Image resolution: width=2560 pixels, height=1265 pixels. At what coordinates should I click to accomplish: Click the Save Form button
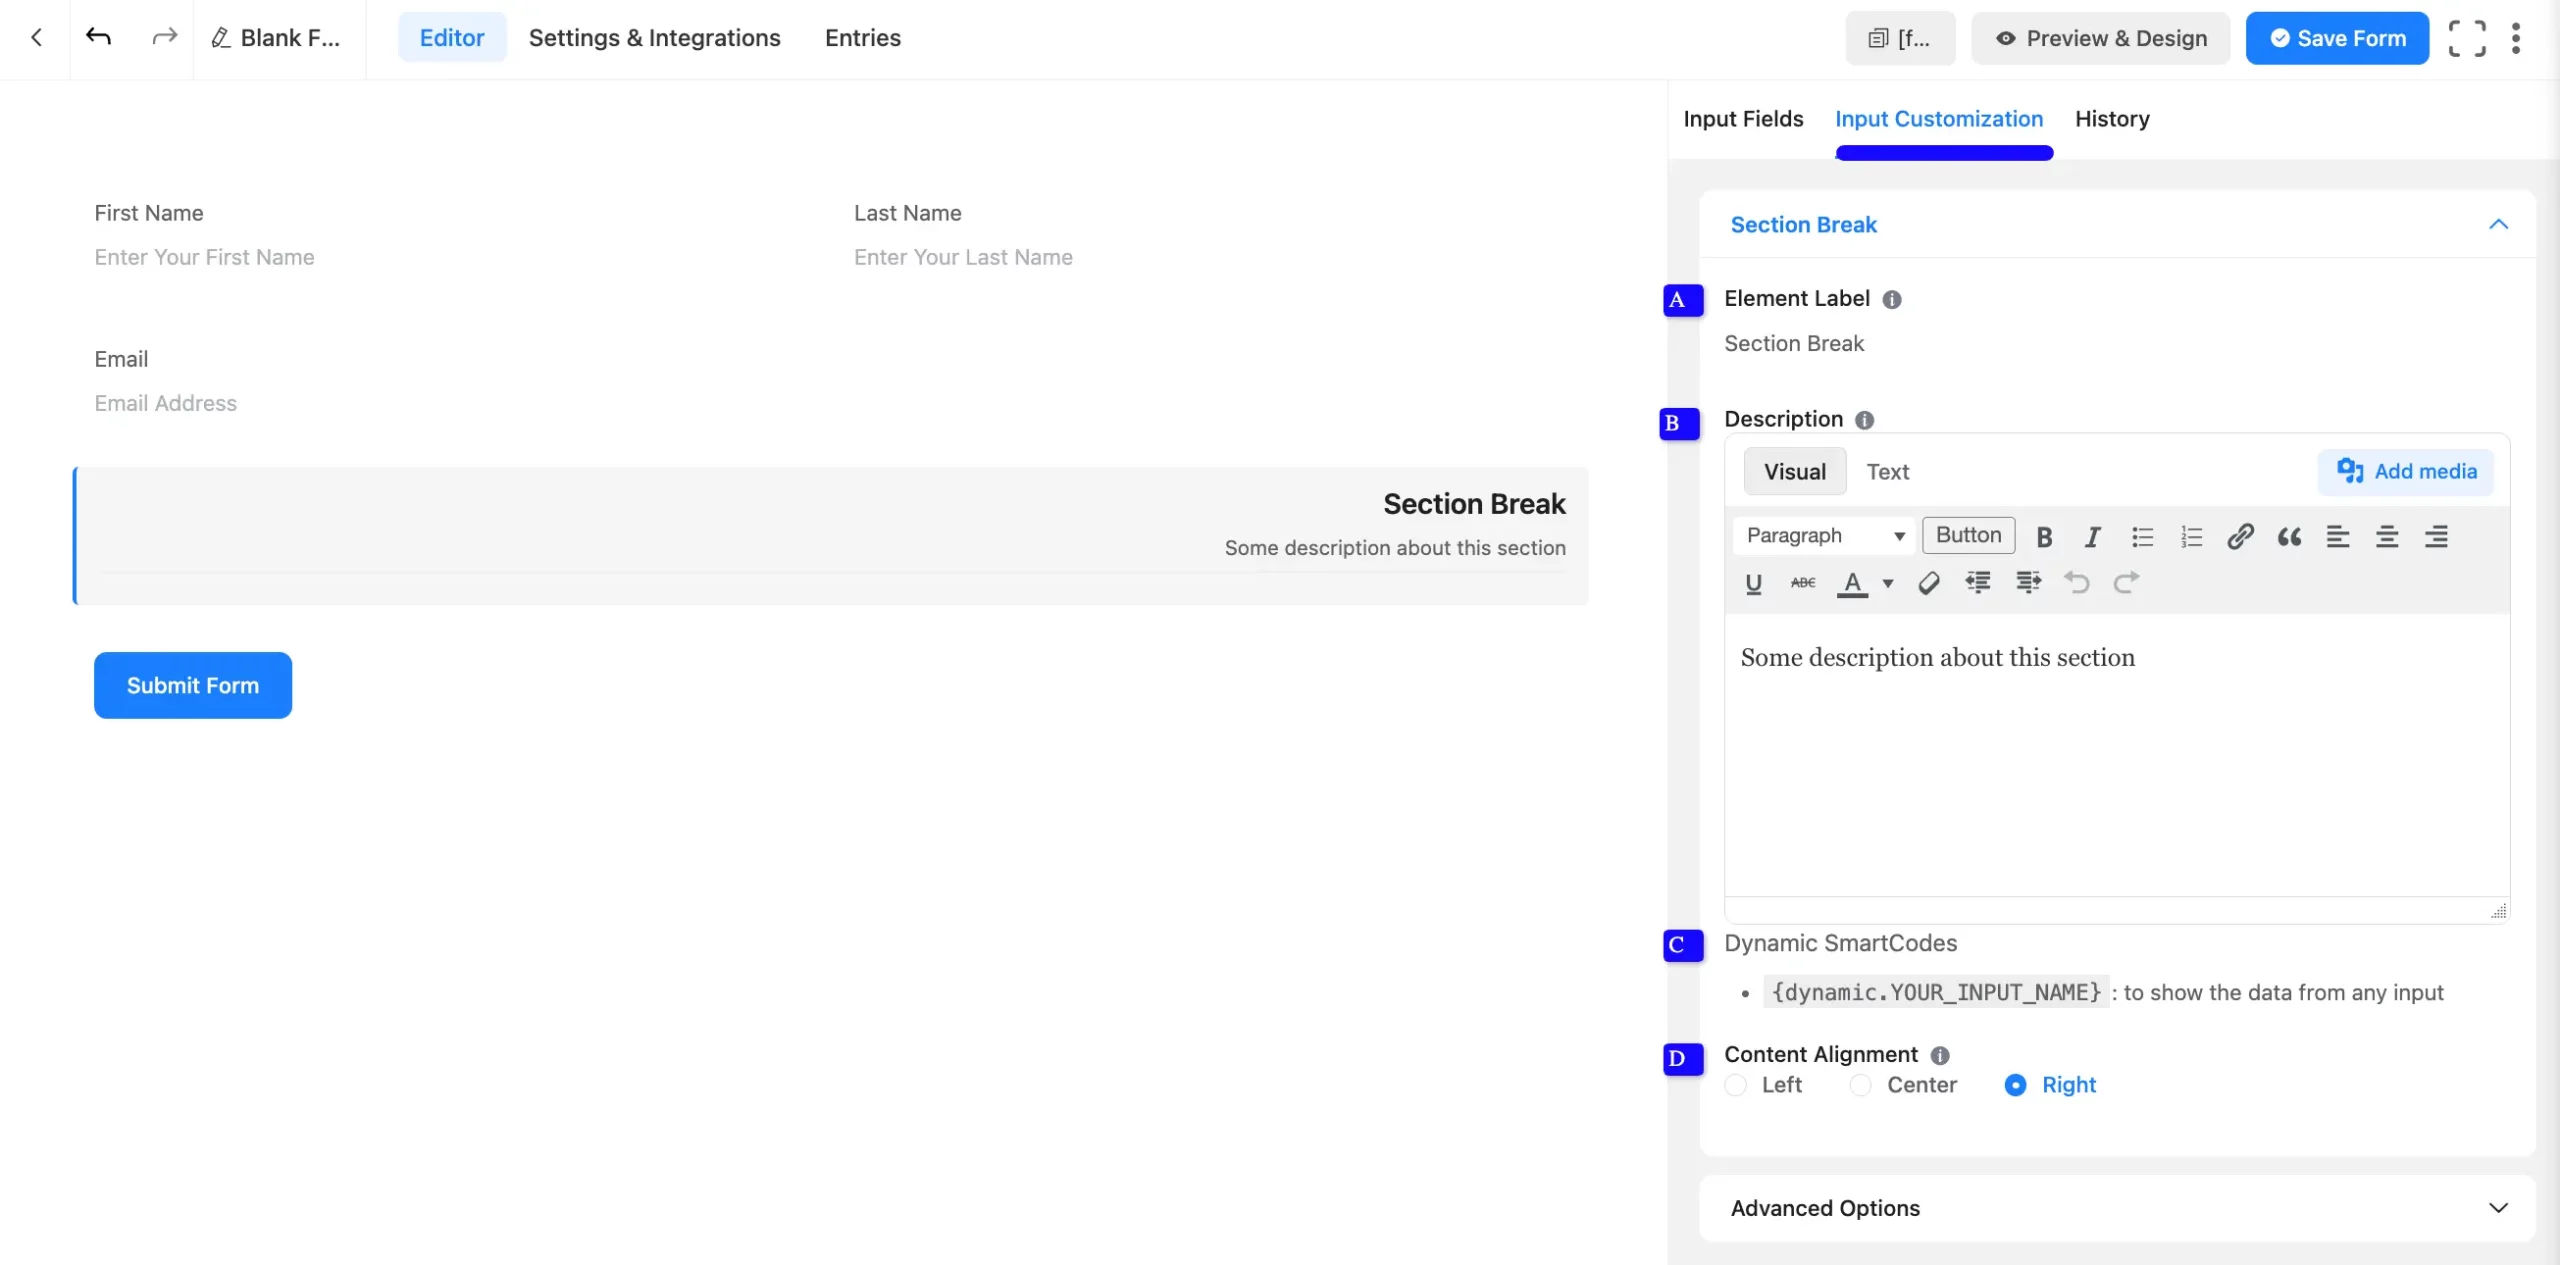click(x=2337, y=38)
